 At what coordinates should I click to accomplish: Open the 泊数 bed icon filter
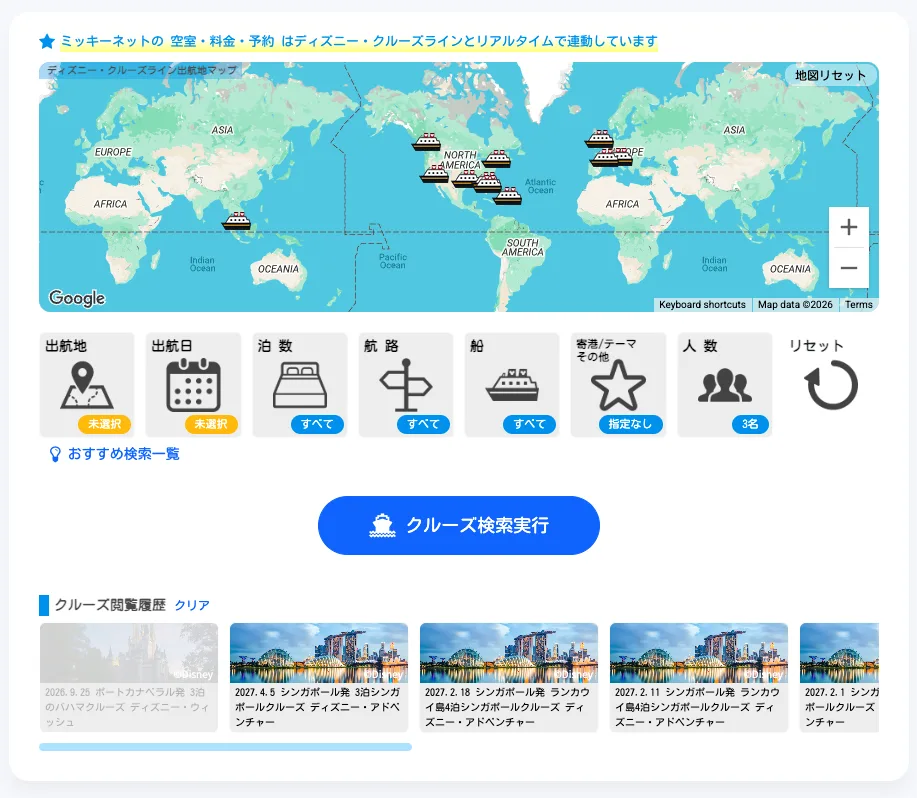point(299,385)
